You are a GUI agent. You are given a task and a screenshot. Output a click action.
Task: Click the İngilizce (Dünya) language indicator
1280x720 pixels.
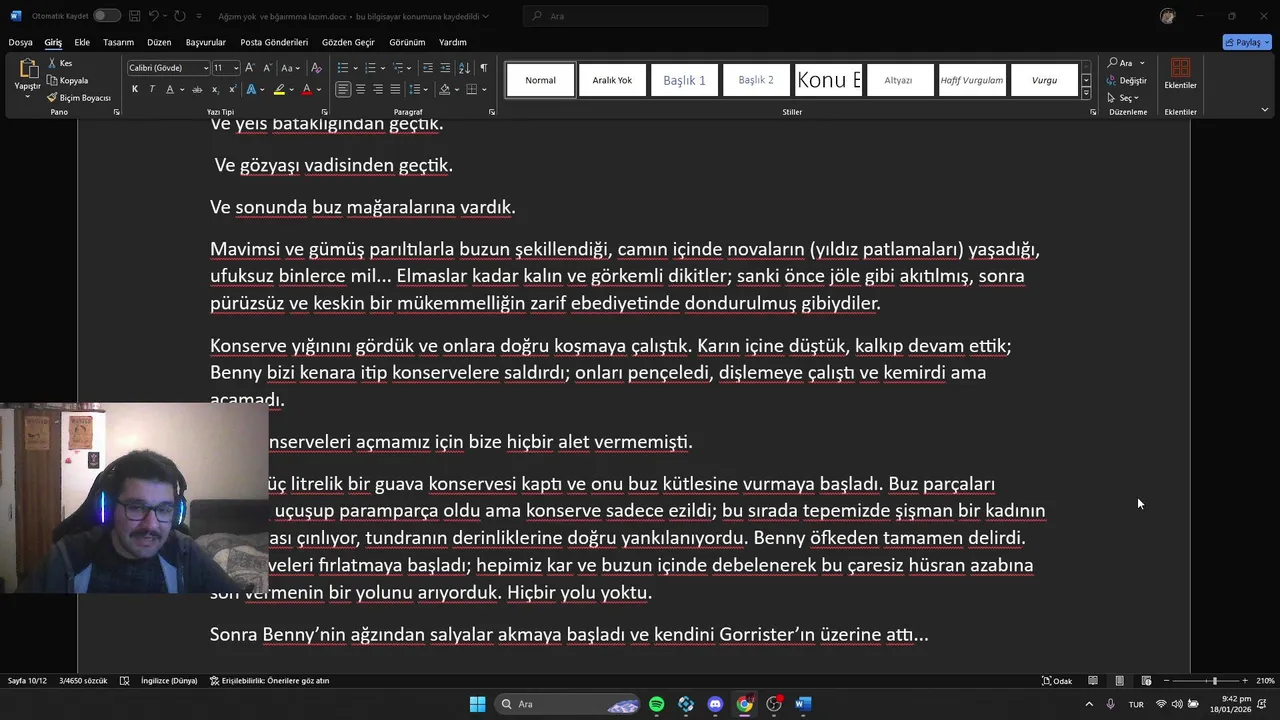169,681
